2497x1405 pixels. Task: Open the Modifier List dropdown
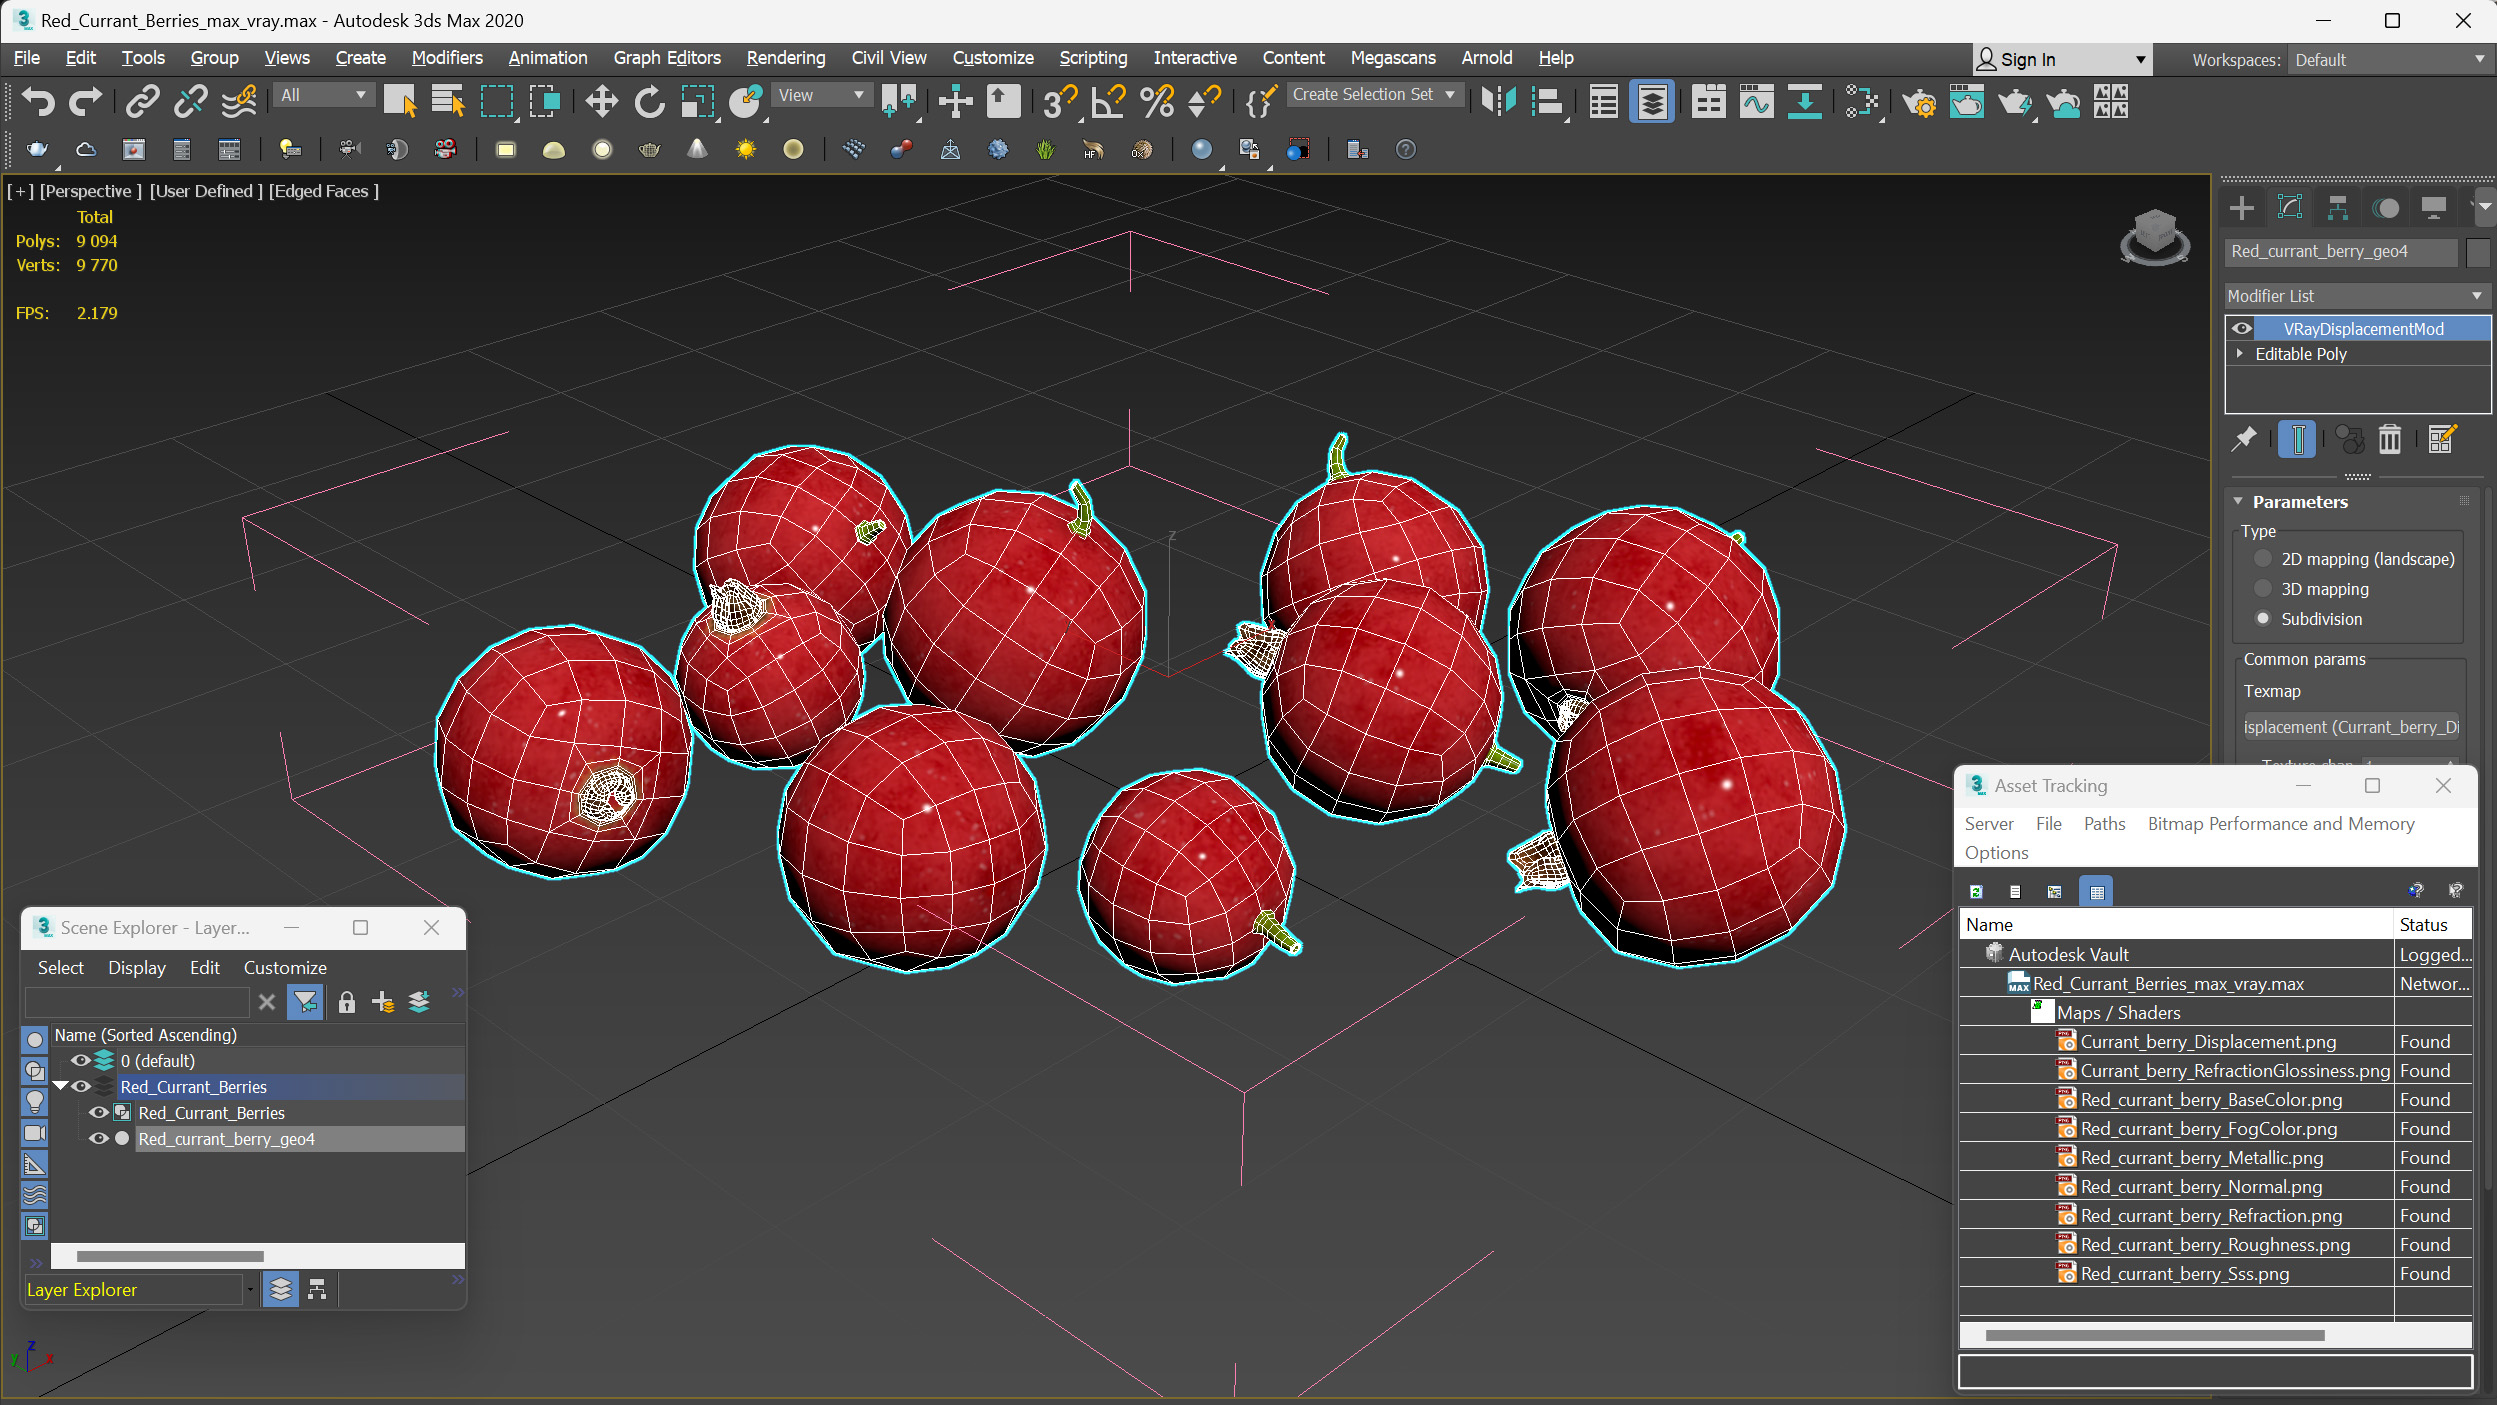[2356, 296]
